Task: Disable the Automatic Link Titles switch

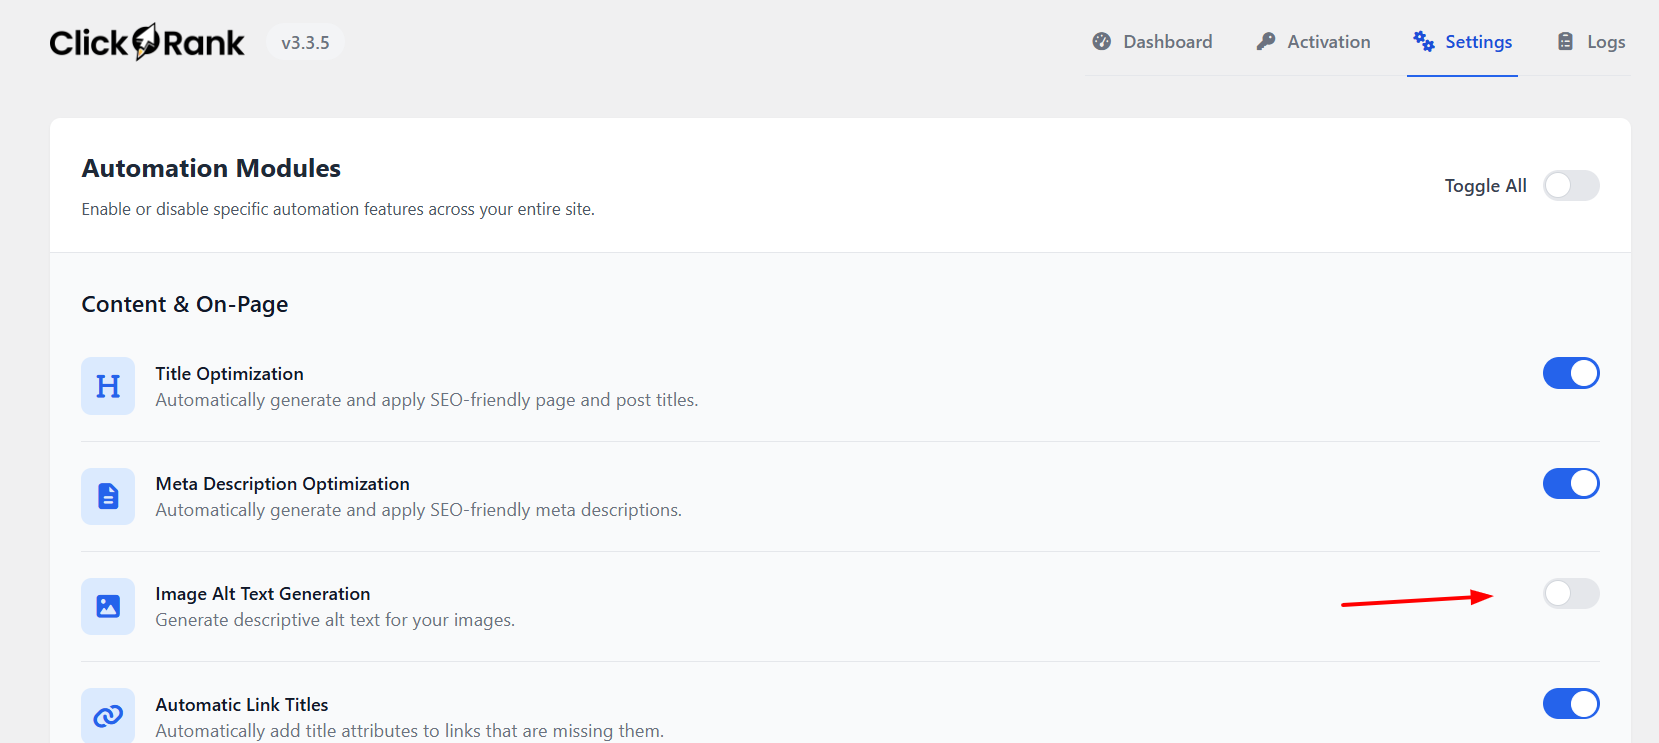Action: [x=1571, y=703]
